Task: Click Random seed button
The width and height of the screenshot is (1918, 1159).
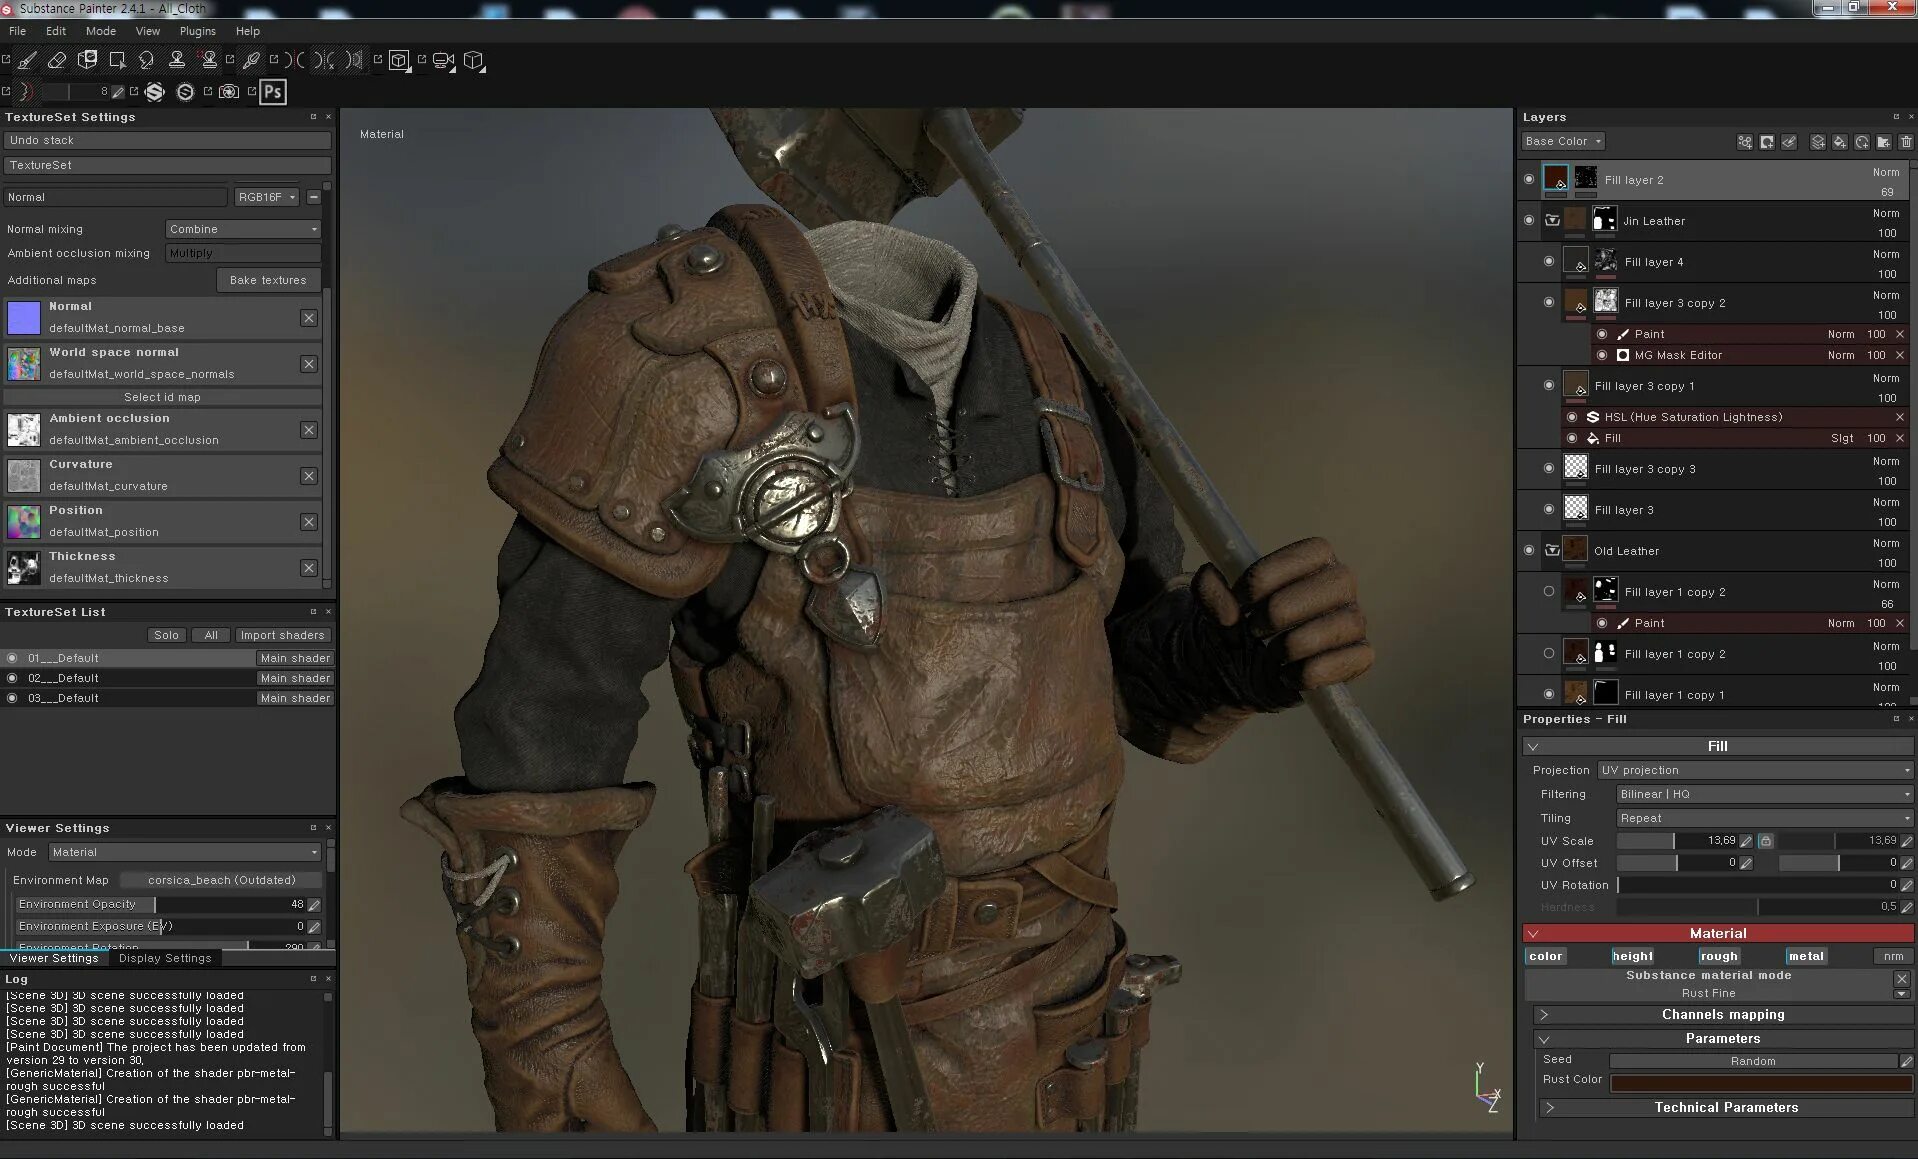Action: pos(1753,1061)
